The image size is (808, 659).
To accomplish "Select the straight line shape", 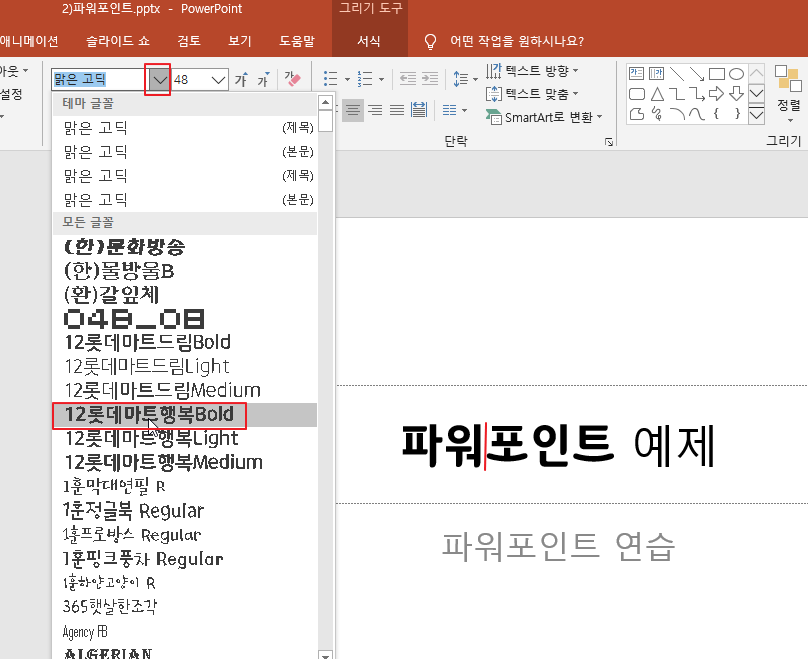I will [677, 74].
